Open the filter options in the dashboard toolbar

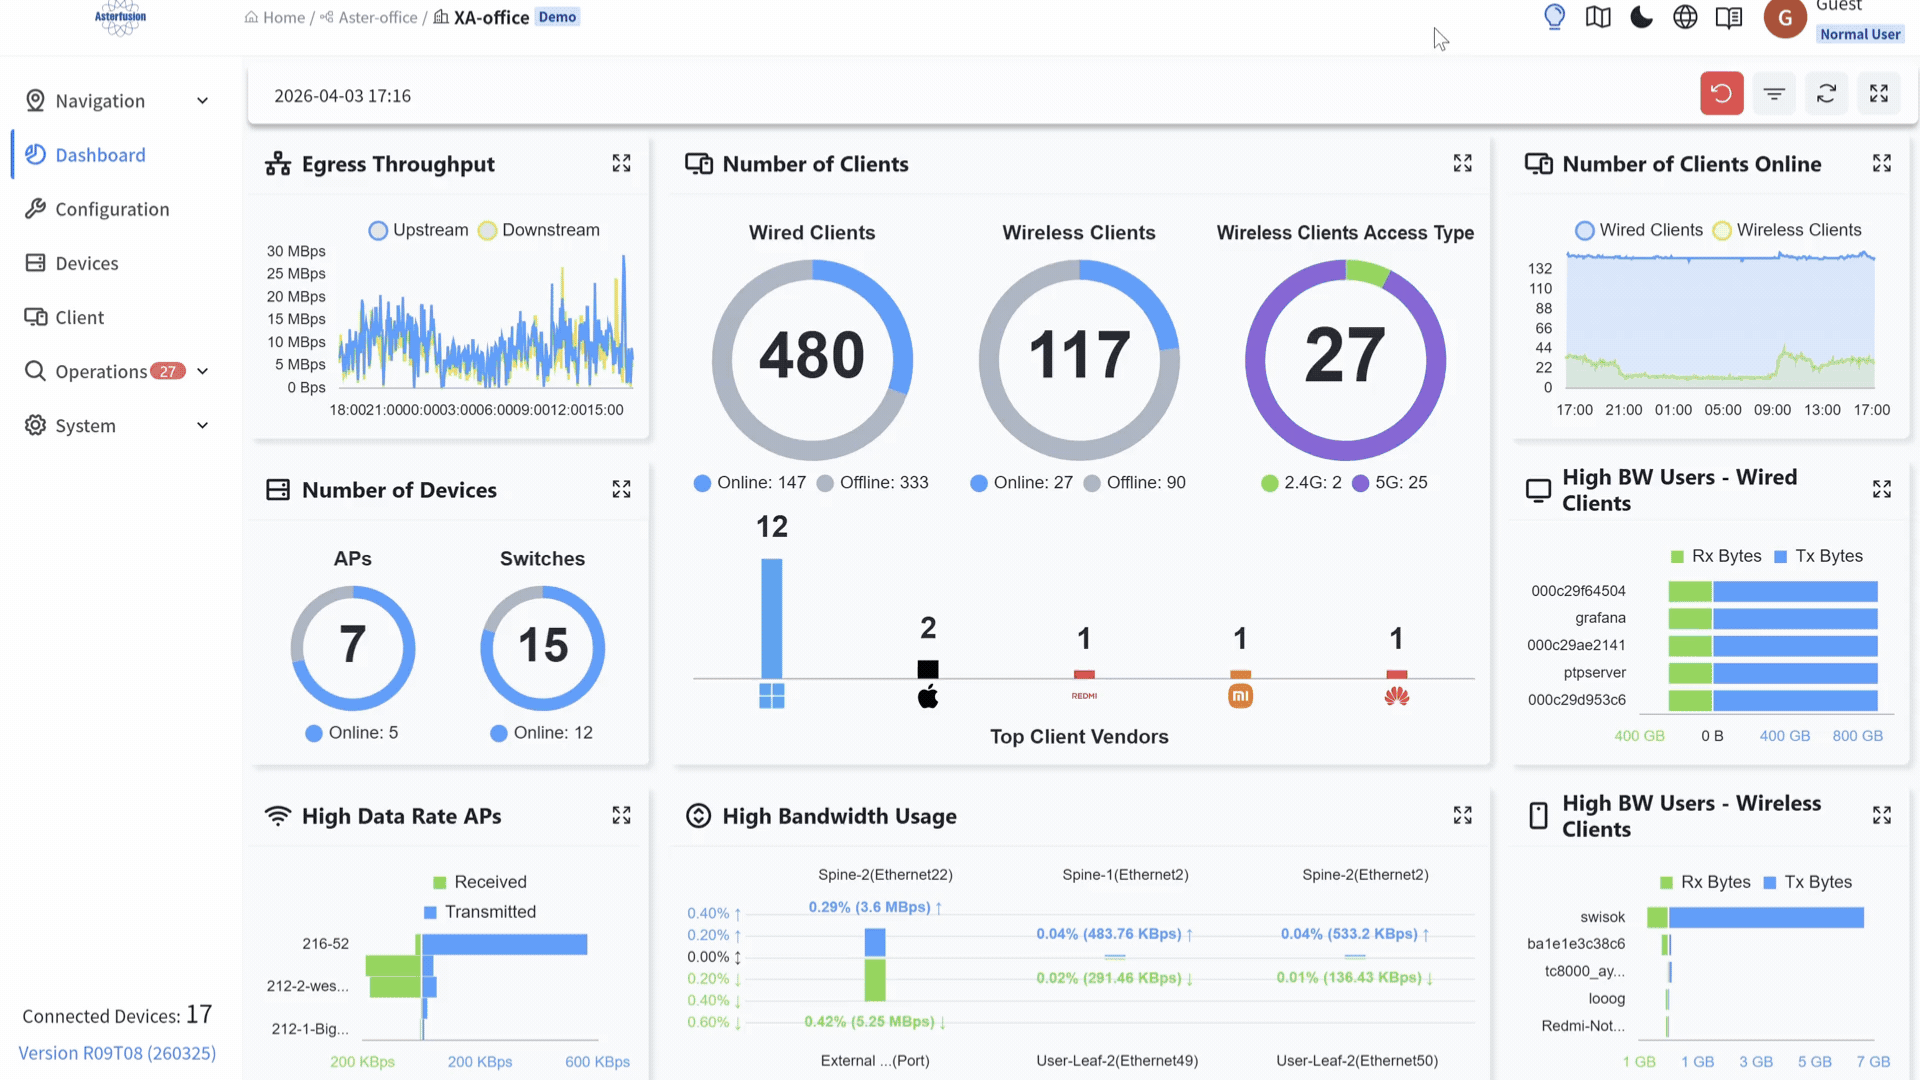tap(1774, 93)
